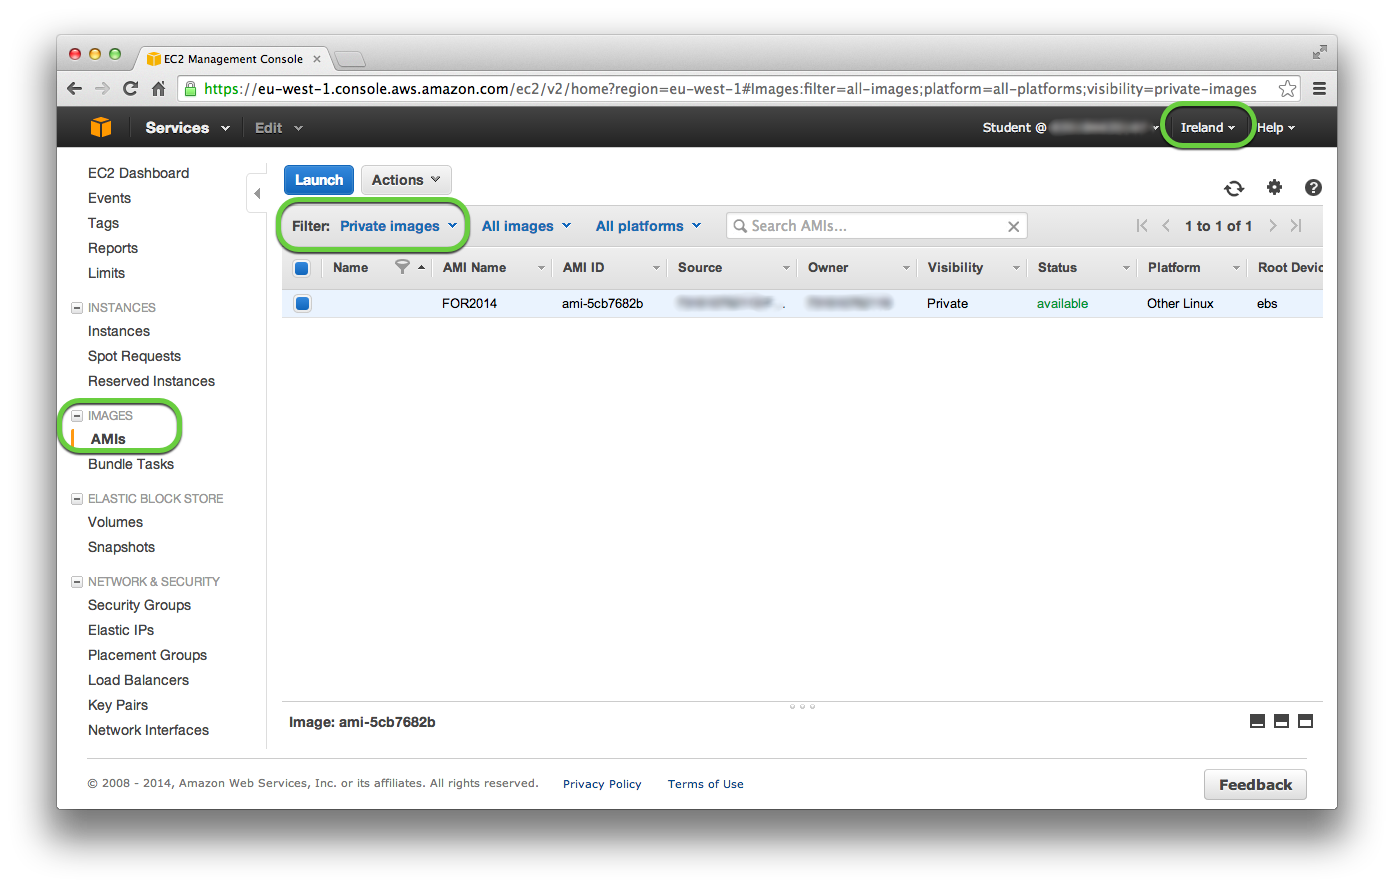Collapse the NETWORK & SECURITY section

coord(77,582)
